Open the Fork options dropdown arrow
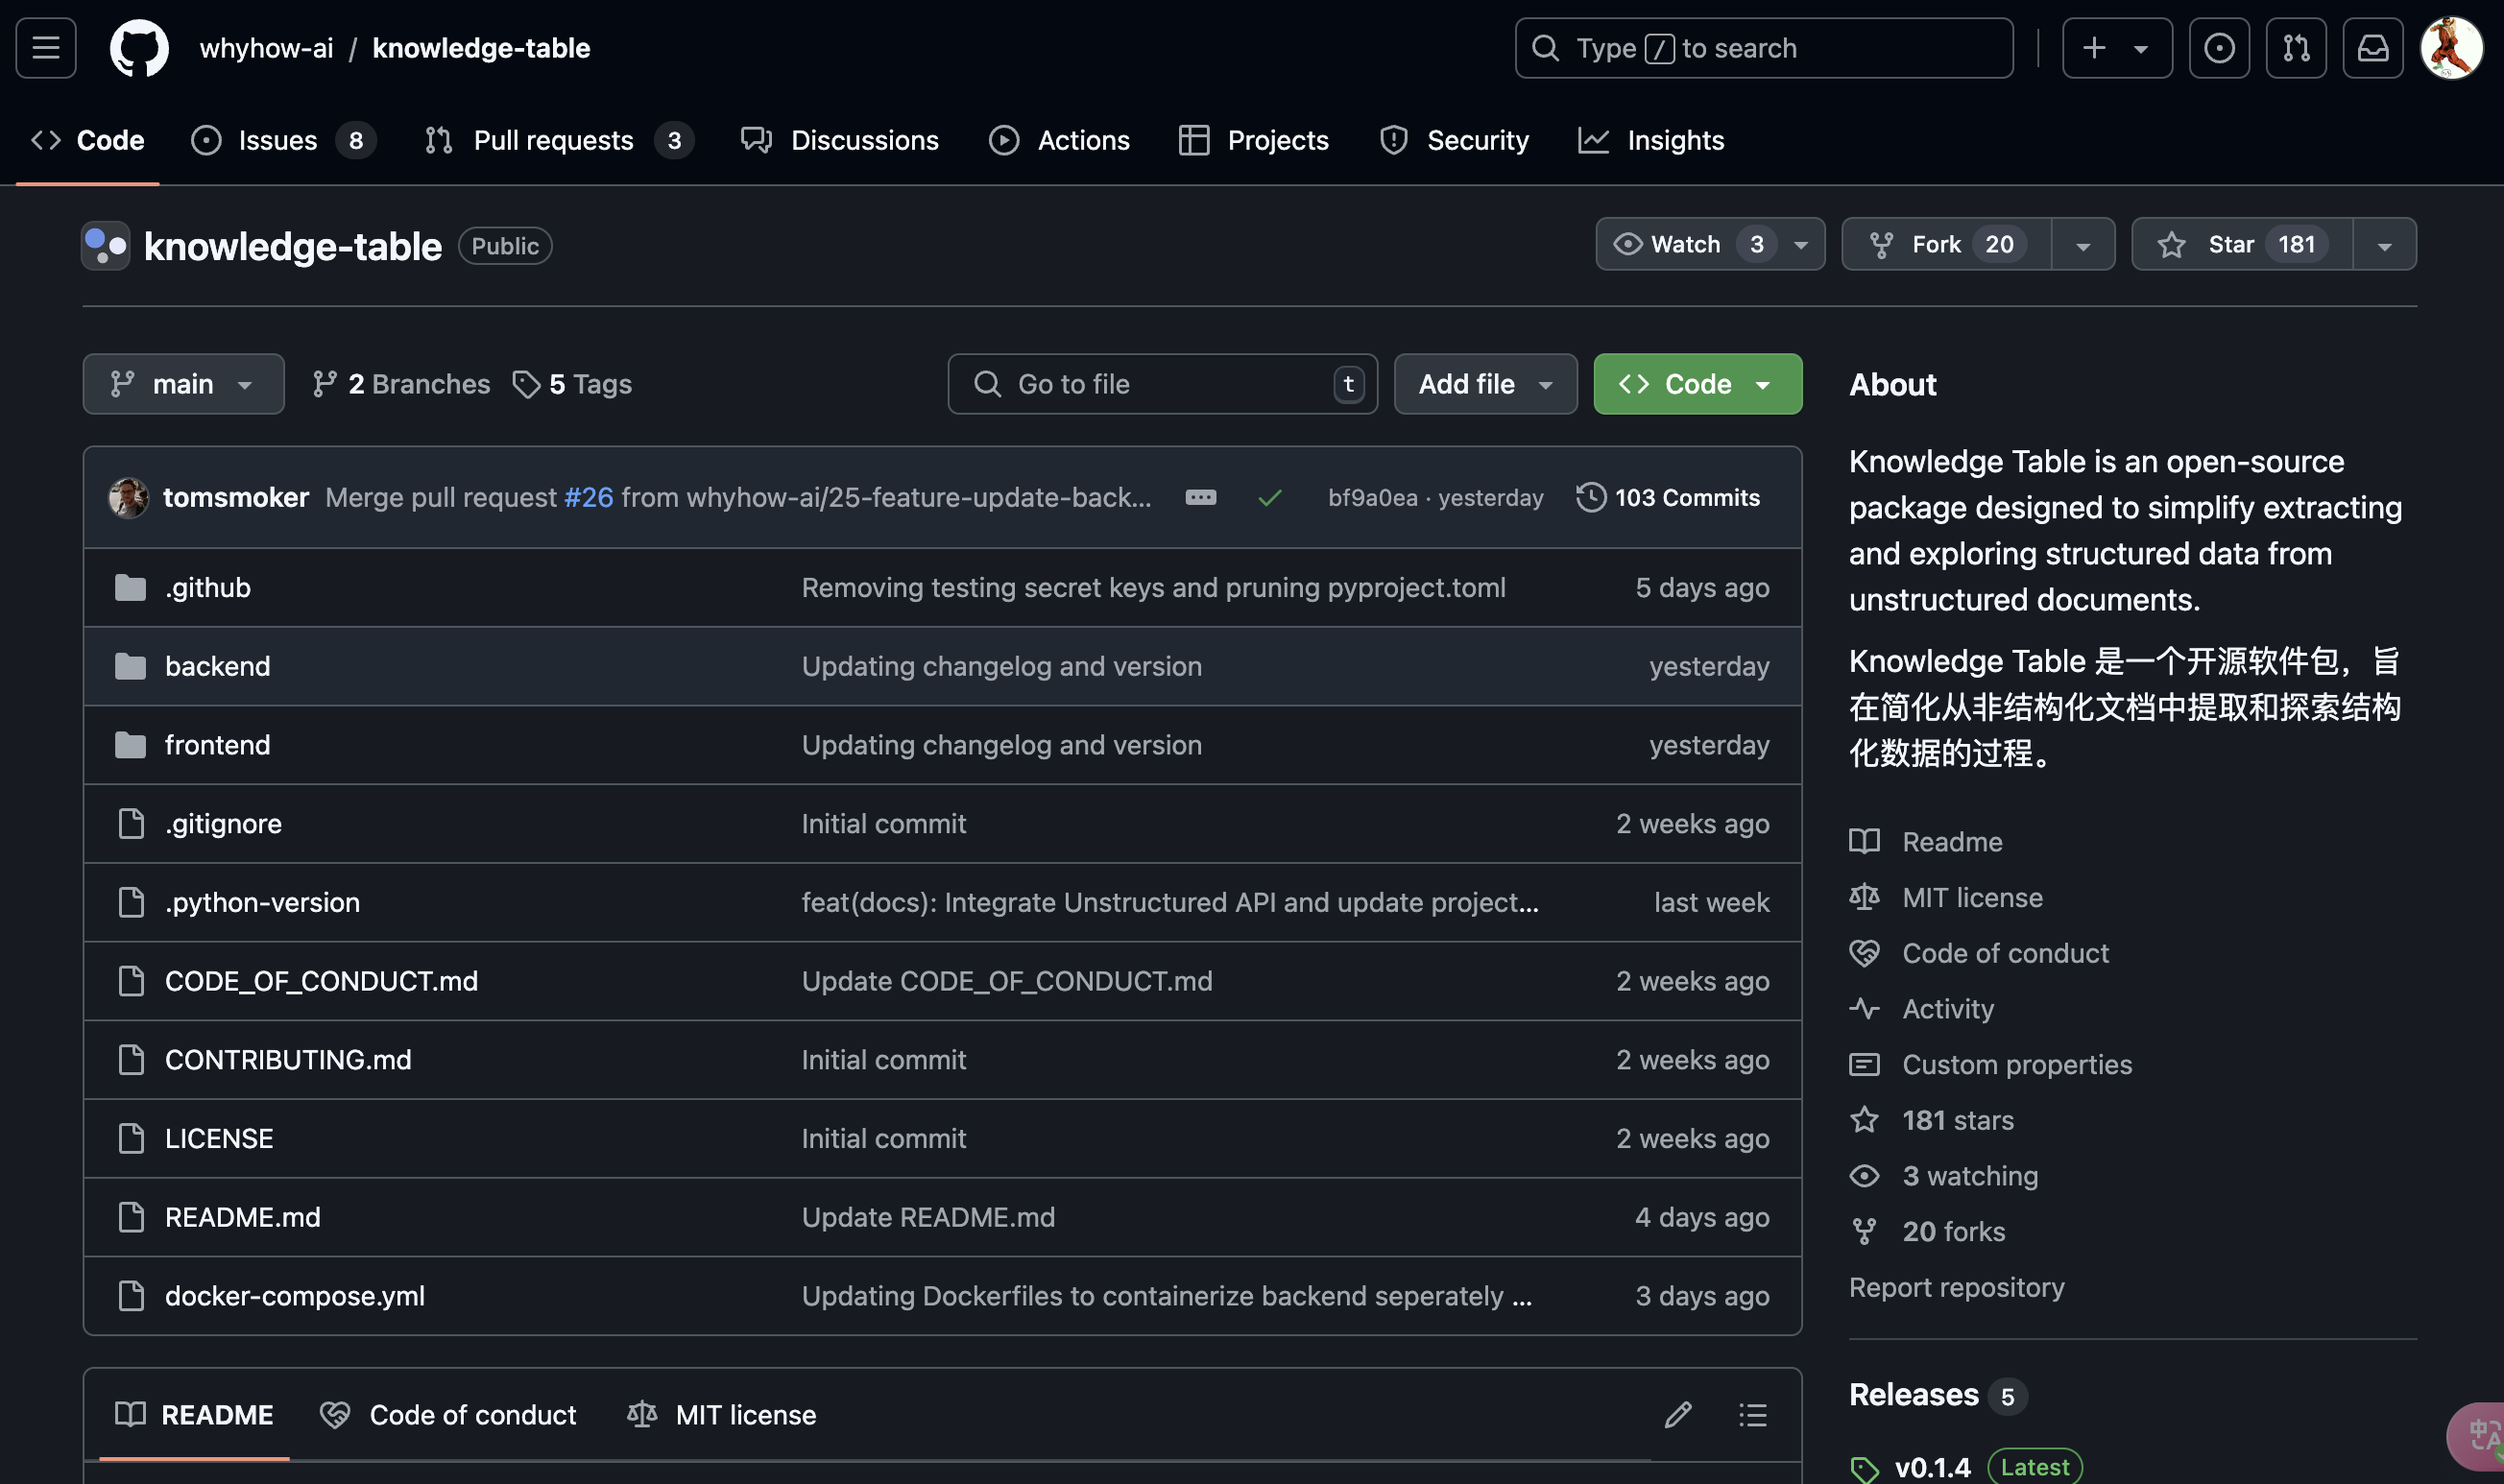2504x1484 pixels. coord(2083,244)
